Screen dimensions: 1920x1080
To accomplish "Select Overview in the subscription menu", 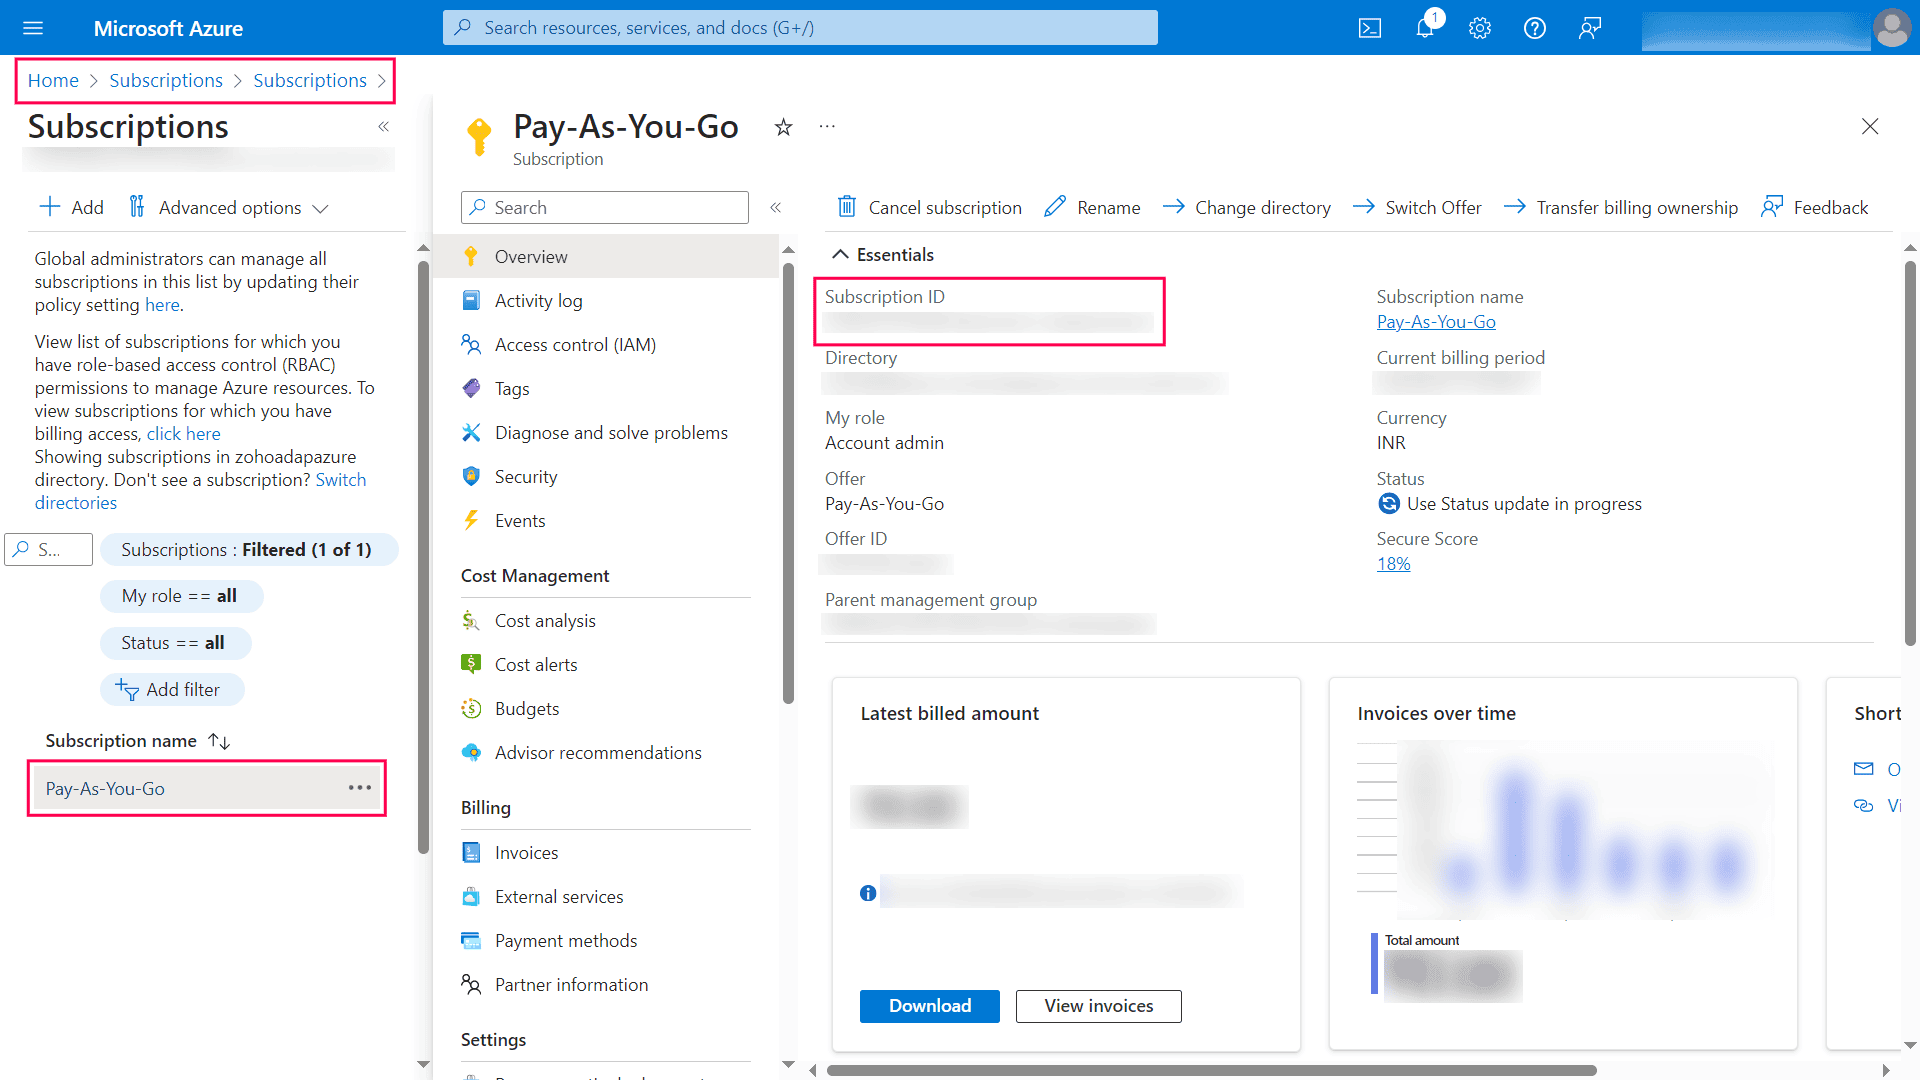I will click(531, 256).
